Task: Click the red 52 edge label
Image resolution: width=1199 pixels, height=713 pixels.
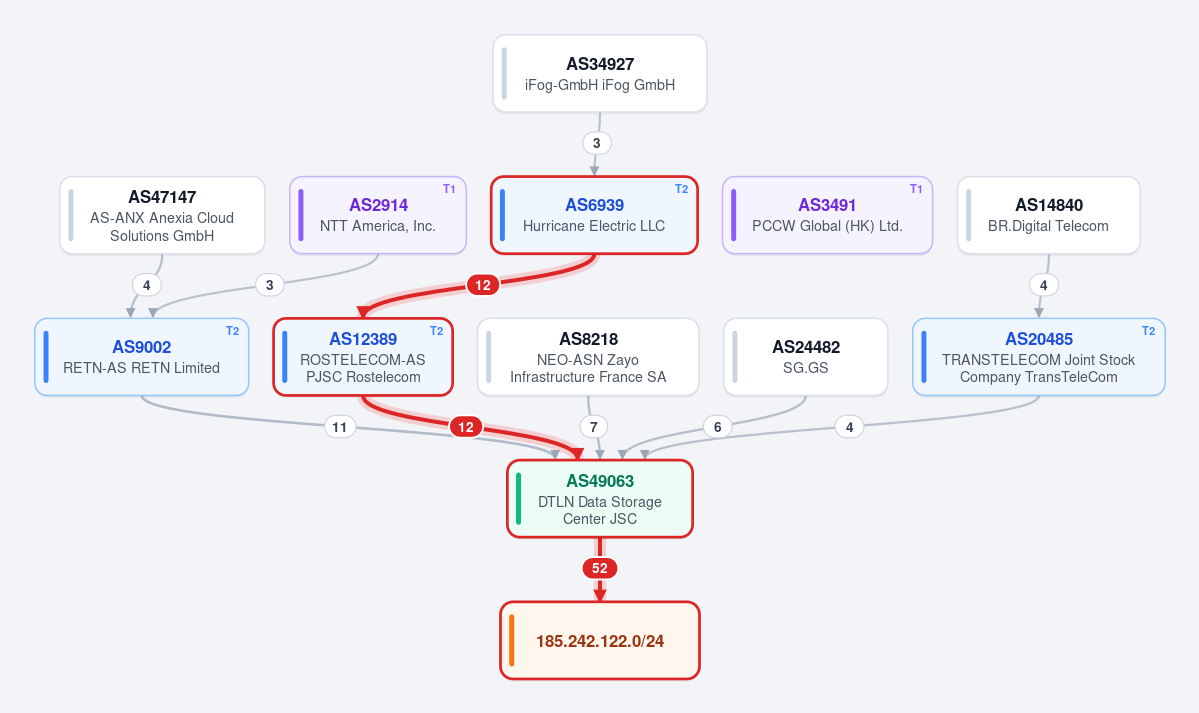Action: pos(600,568)
